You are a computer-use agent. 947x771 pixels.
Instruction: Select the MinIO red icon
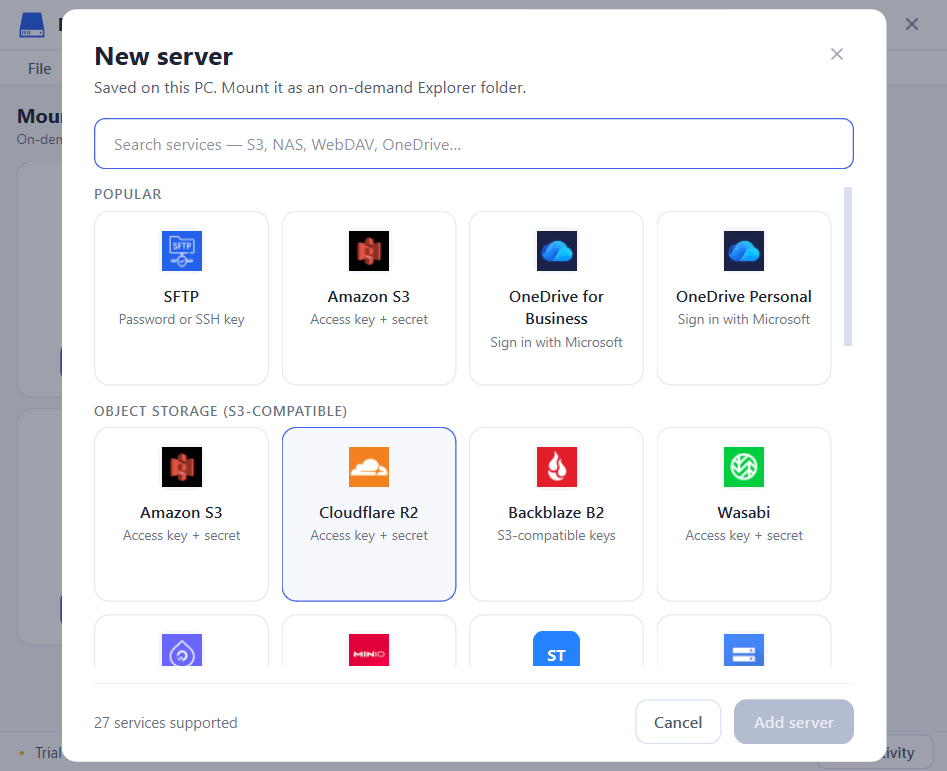point(369,650)
